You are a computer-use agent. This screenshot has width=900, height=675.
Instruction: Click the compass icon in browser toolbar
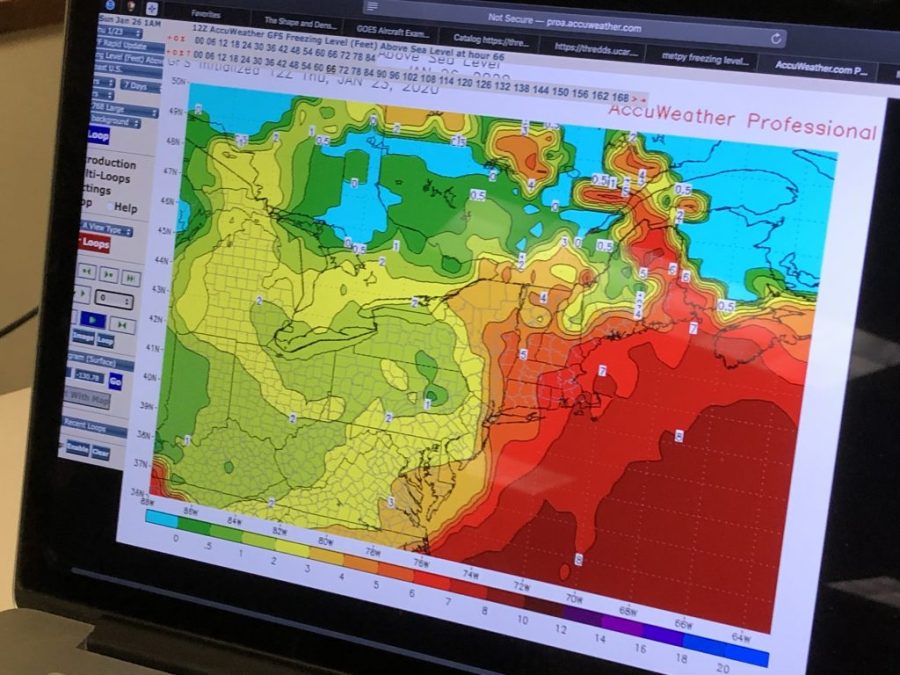point(152,9)
